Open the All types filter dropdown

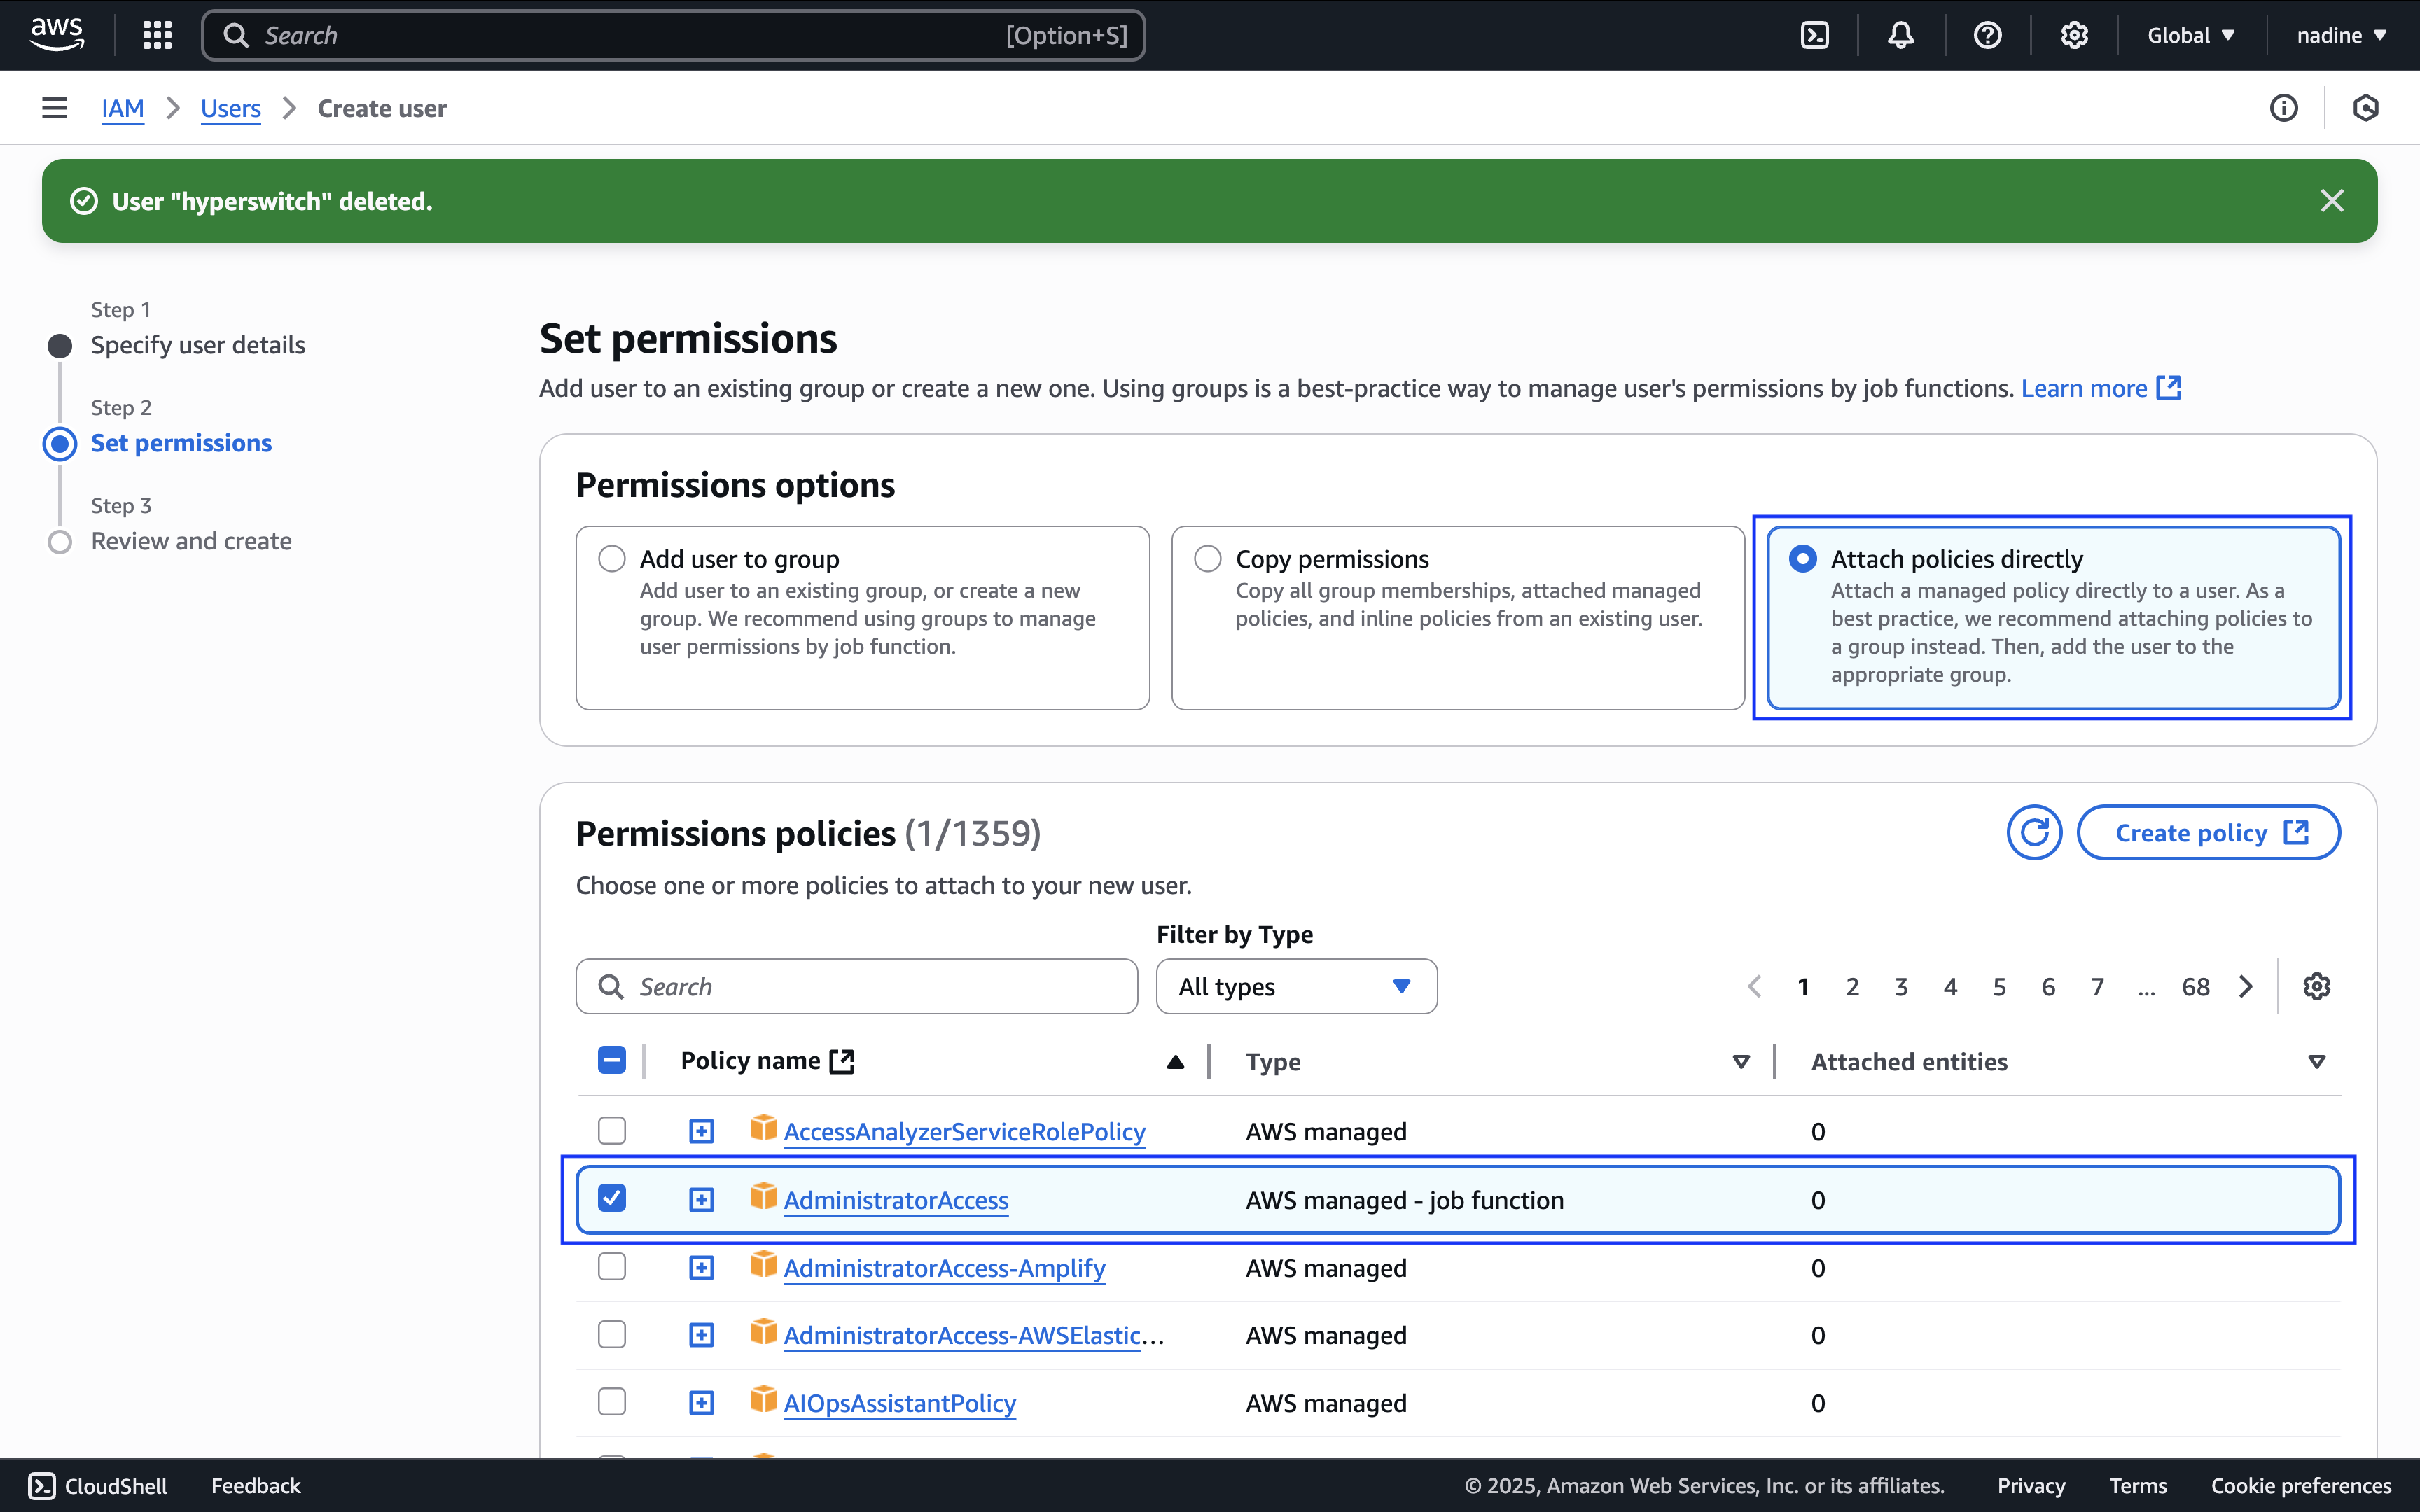tap(1296, 986)
